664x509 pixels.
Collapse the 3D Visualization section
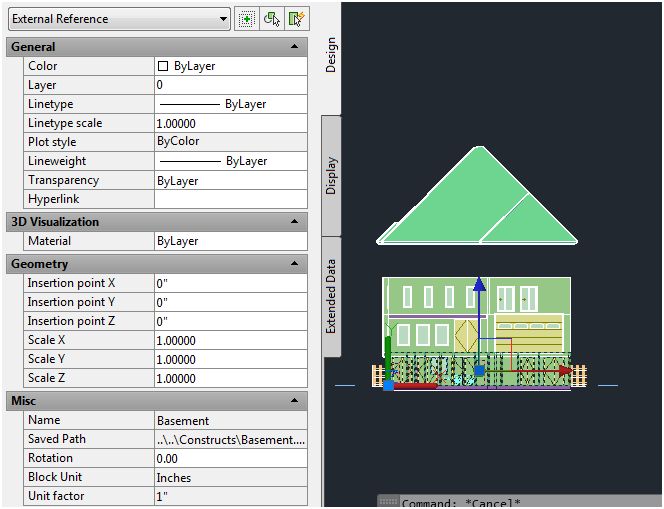coord(294,221)
